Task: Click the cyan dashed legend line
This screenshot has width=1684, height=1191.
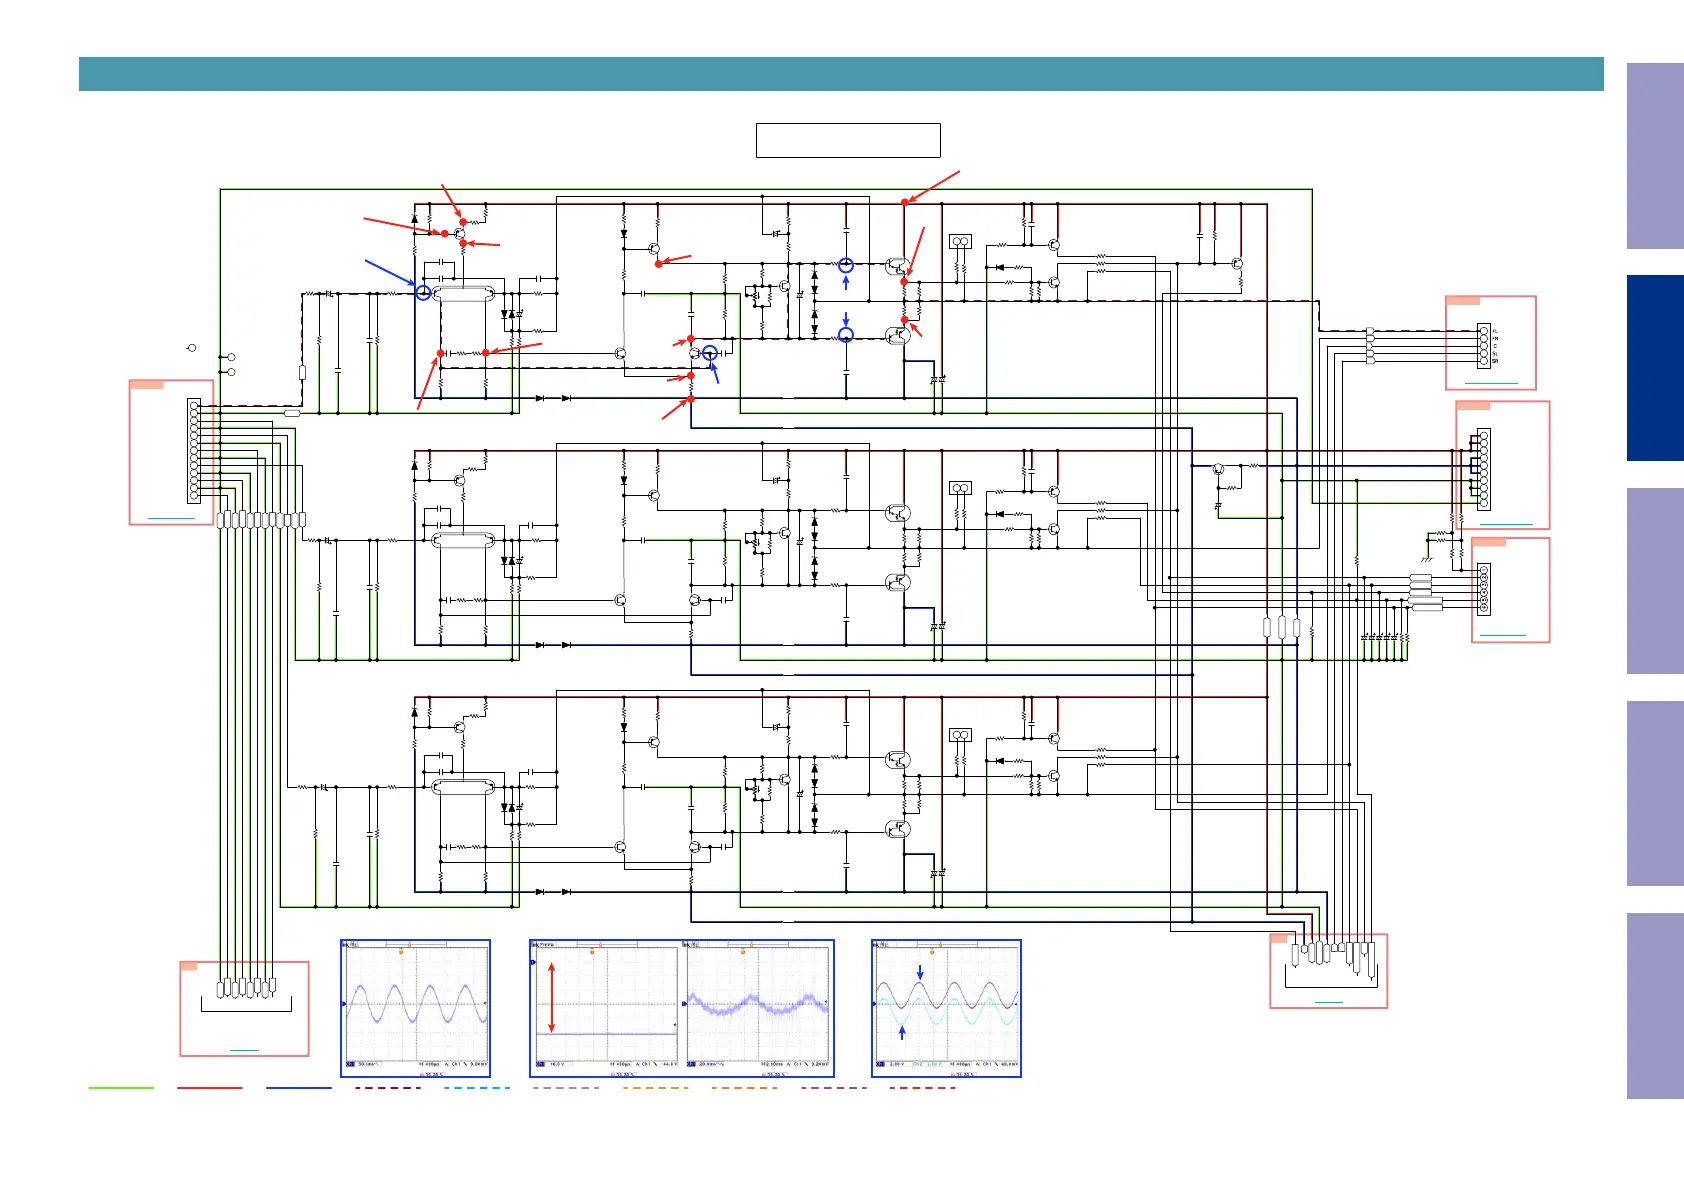Action: tap(477, 1087)
